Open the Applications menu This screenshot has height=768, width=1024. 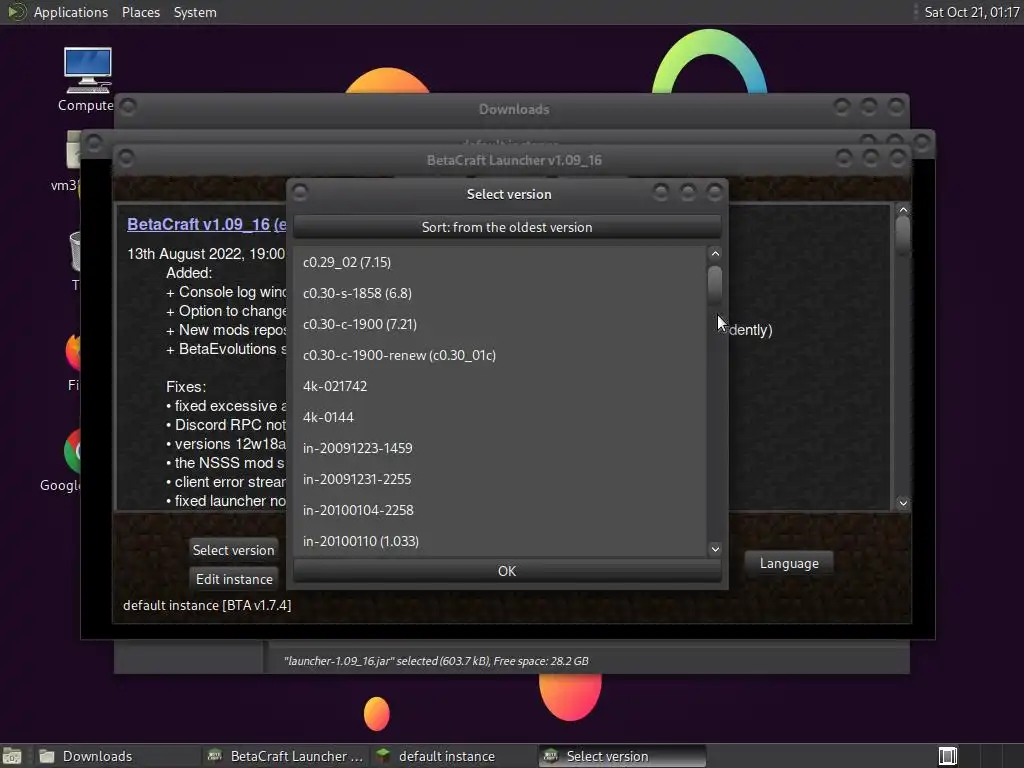pos(71,12)
